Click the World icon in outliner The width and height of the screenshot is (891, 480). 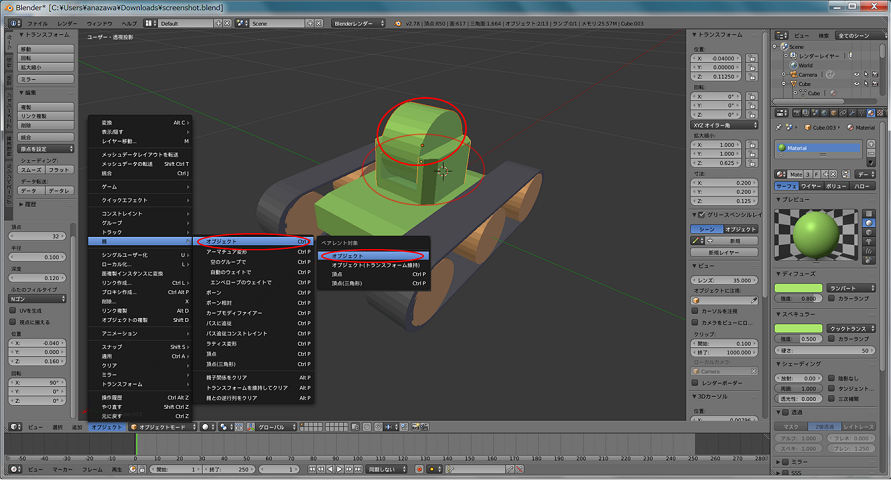point(793,65)
